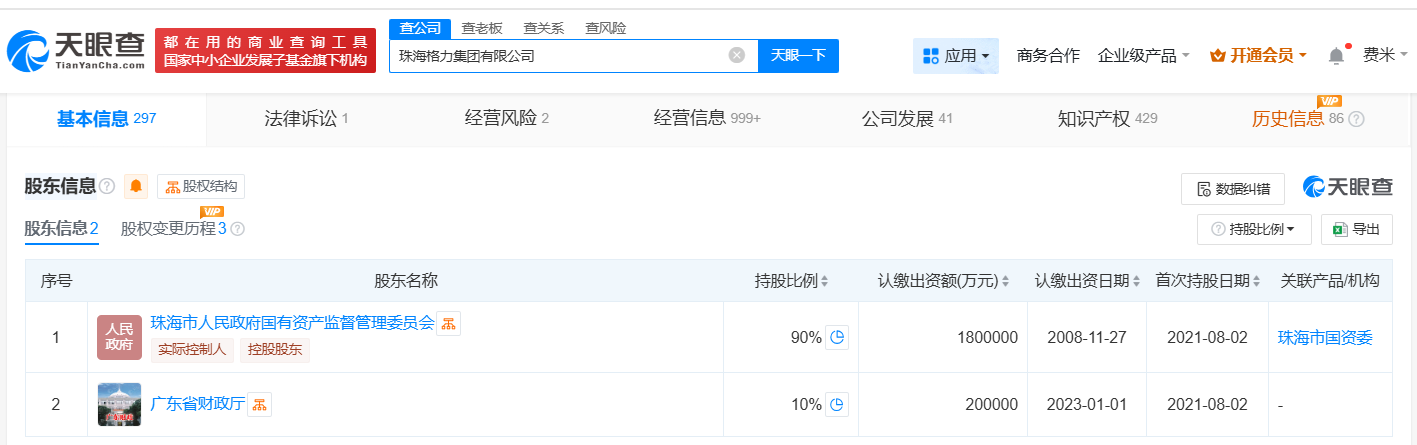Open the 应用 dropdown menu
Screen dimensions: 1417x445
[955, 56]
